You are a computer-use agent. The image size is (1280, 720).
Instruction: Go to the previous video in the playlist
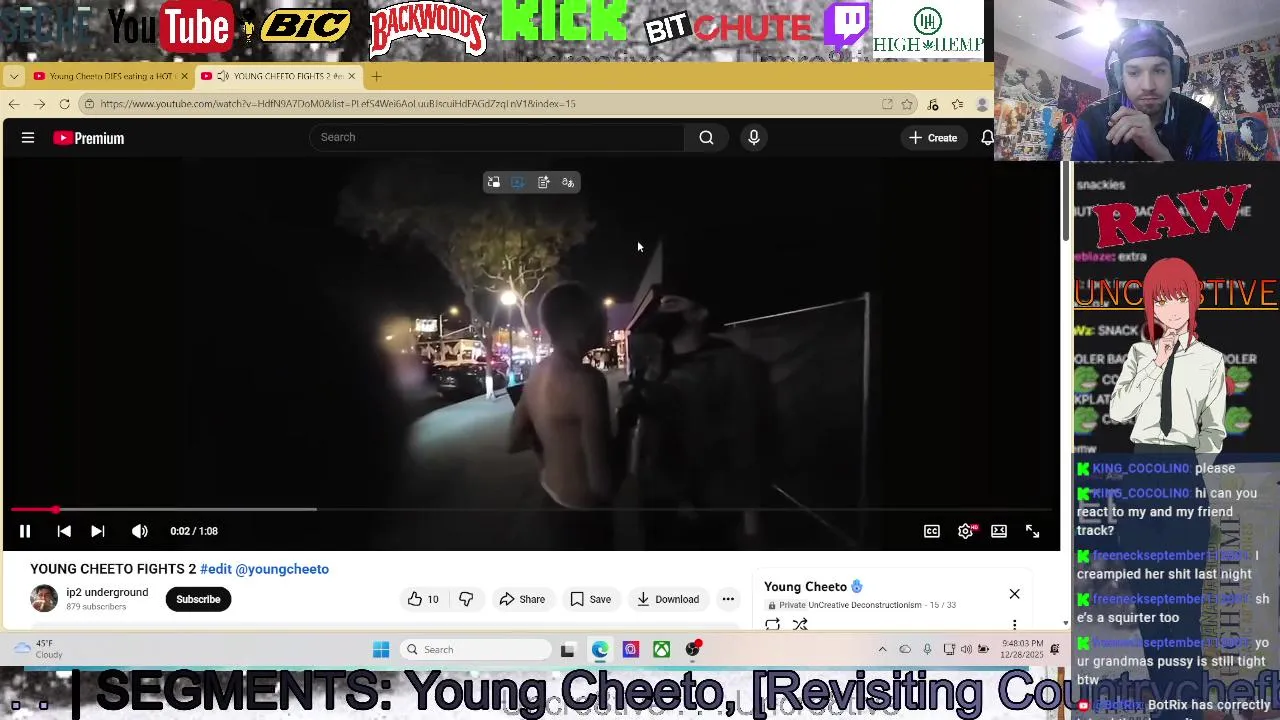[64, 531]
